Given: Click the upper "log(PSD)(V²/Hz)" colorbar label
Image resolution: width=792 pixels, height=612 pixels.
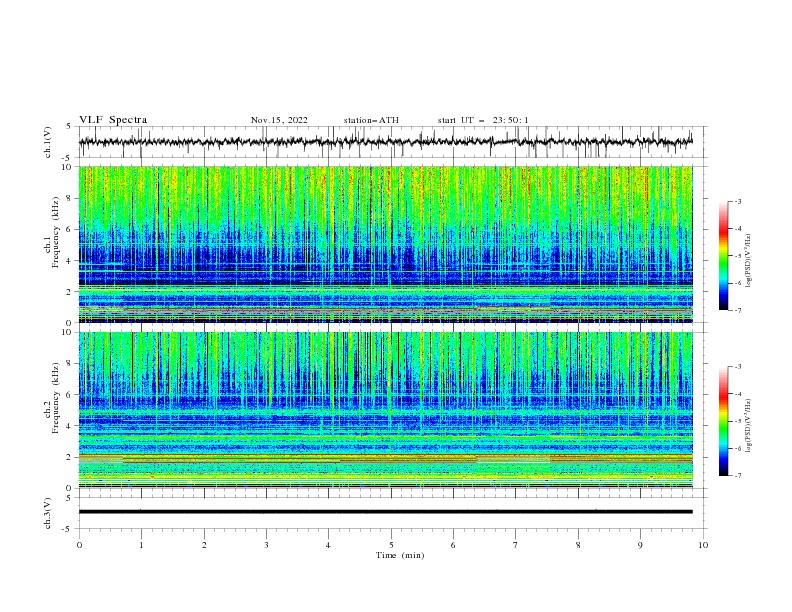Looking at the screenshot, I should click(x=749, y=261).
